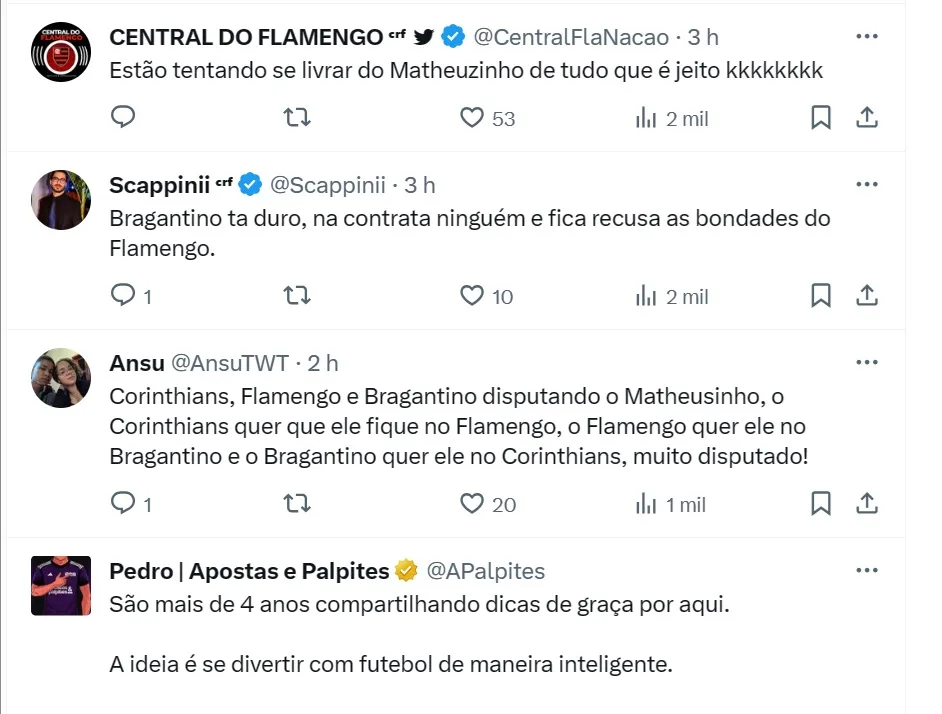Open more options on Pedro Apostas tweet
The width and height of the screenshot is (942, 714).
point(866,571)
